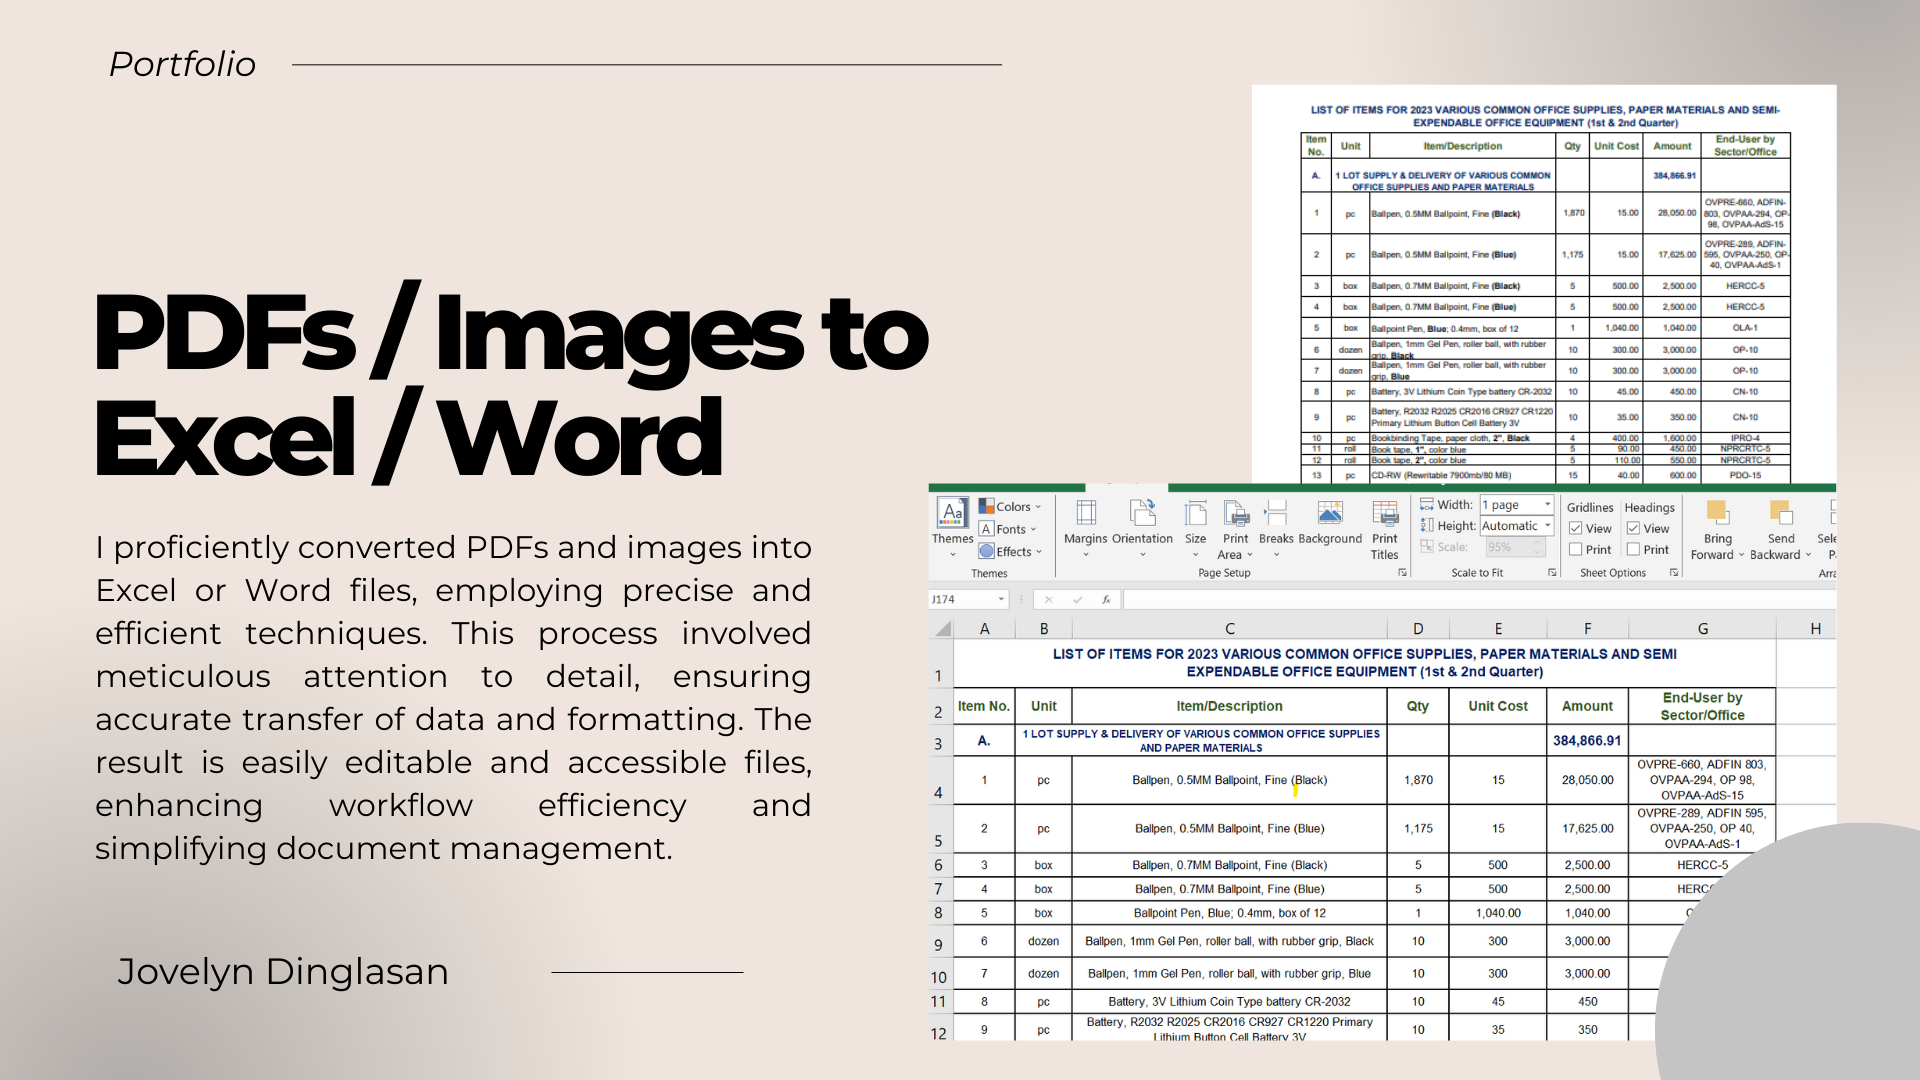Select column E header
1920x1080 pixels.
(x=1497, y=629)
